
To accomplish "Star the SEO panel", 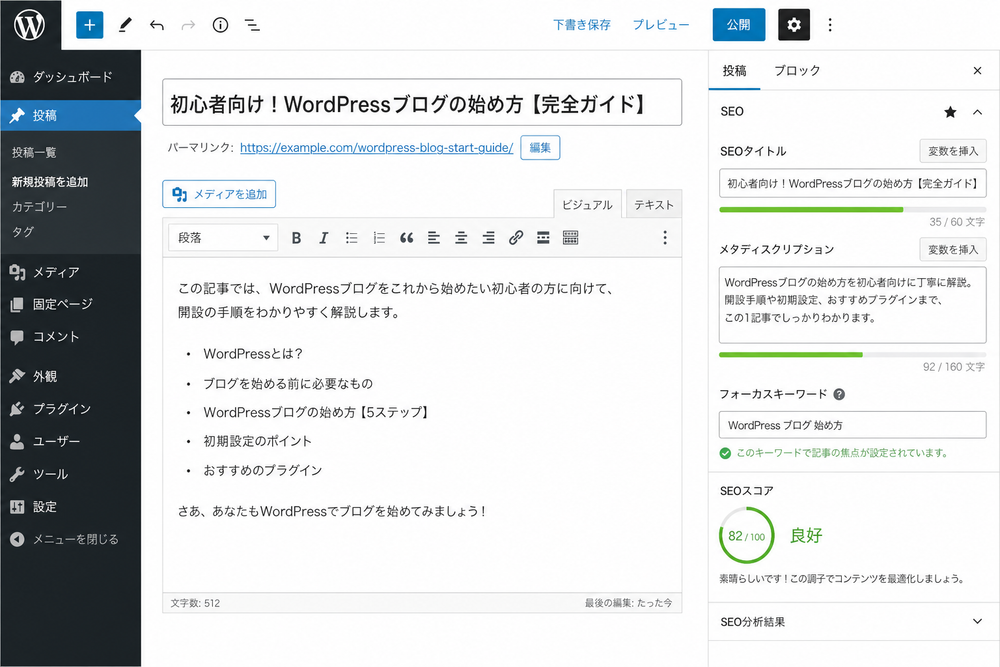I will click(950, 112).
